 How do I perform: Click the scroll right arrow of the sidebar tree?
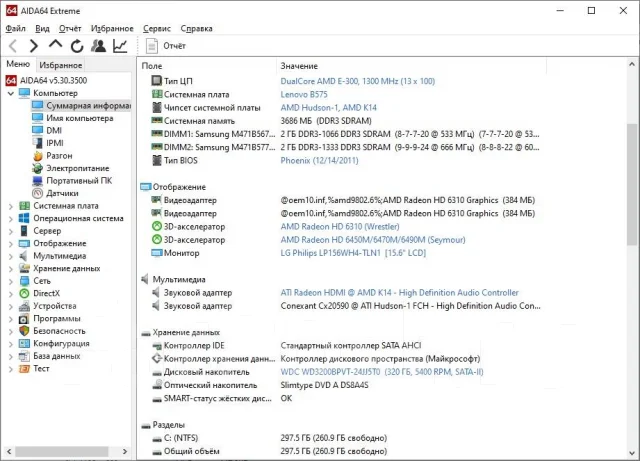pos(125,451)
